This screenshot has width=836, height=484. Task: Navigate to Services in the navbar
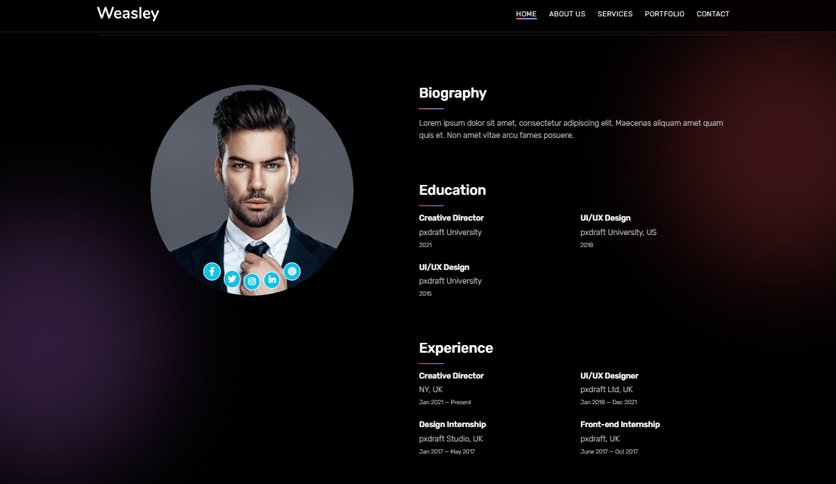point(615,14)
